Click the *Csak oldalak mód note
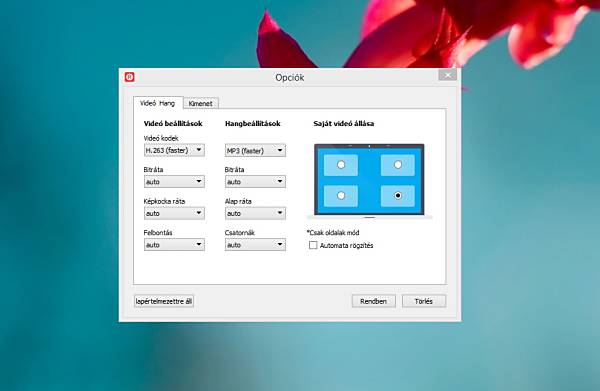Screen dimensions: 600x391 (333, 233)
